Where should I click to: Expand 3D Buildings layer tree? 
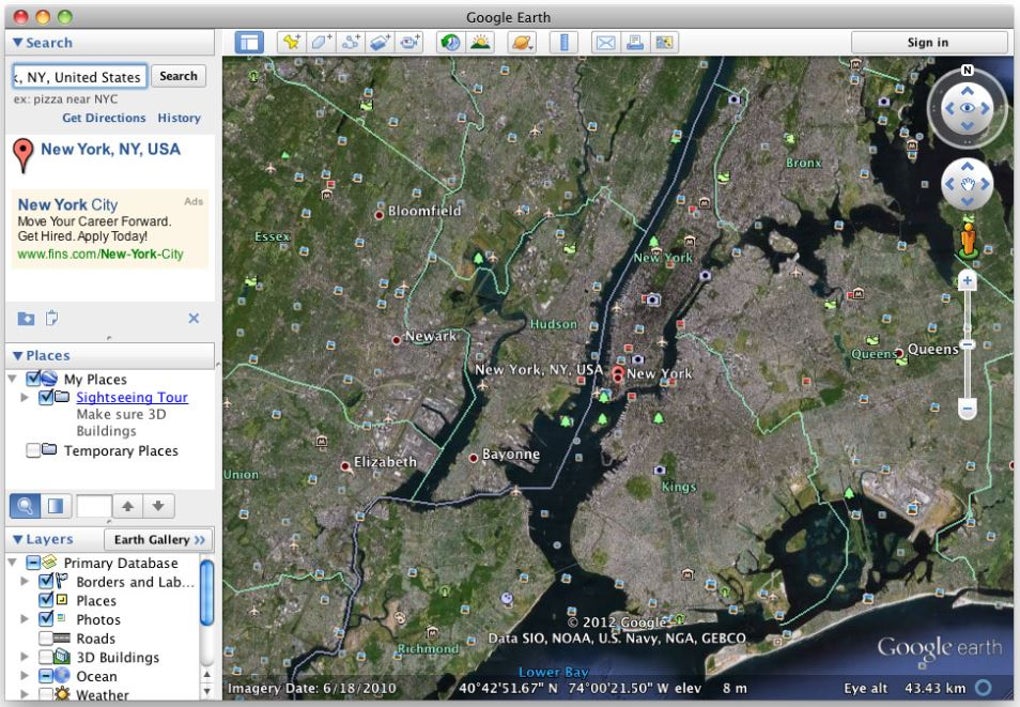pos(25,657)
